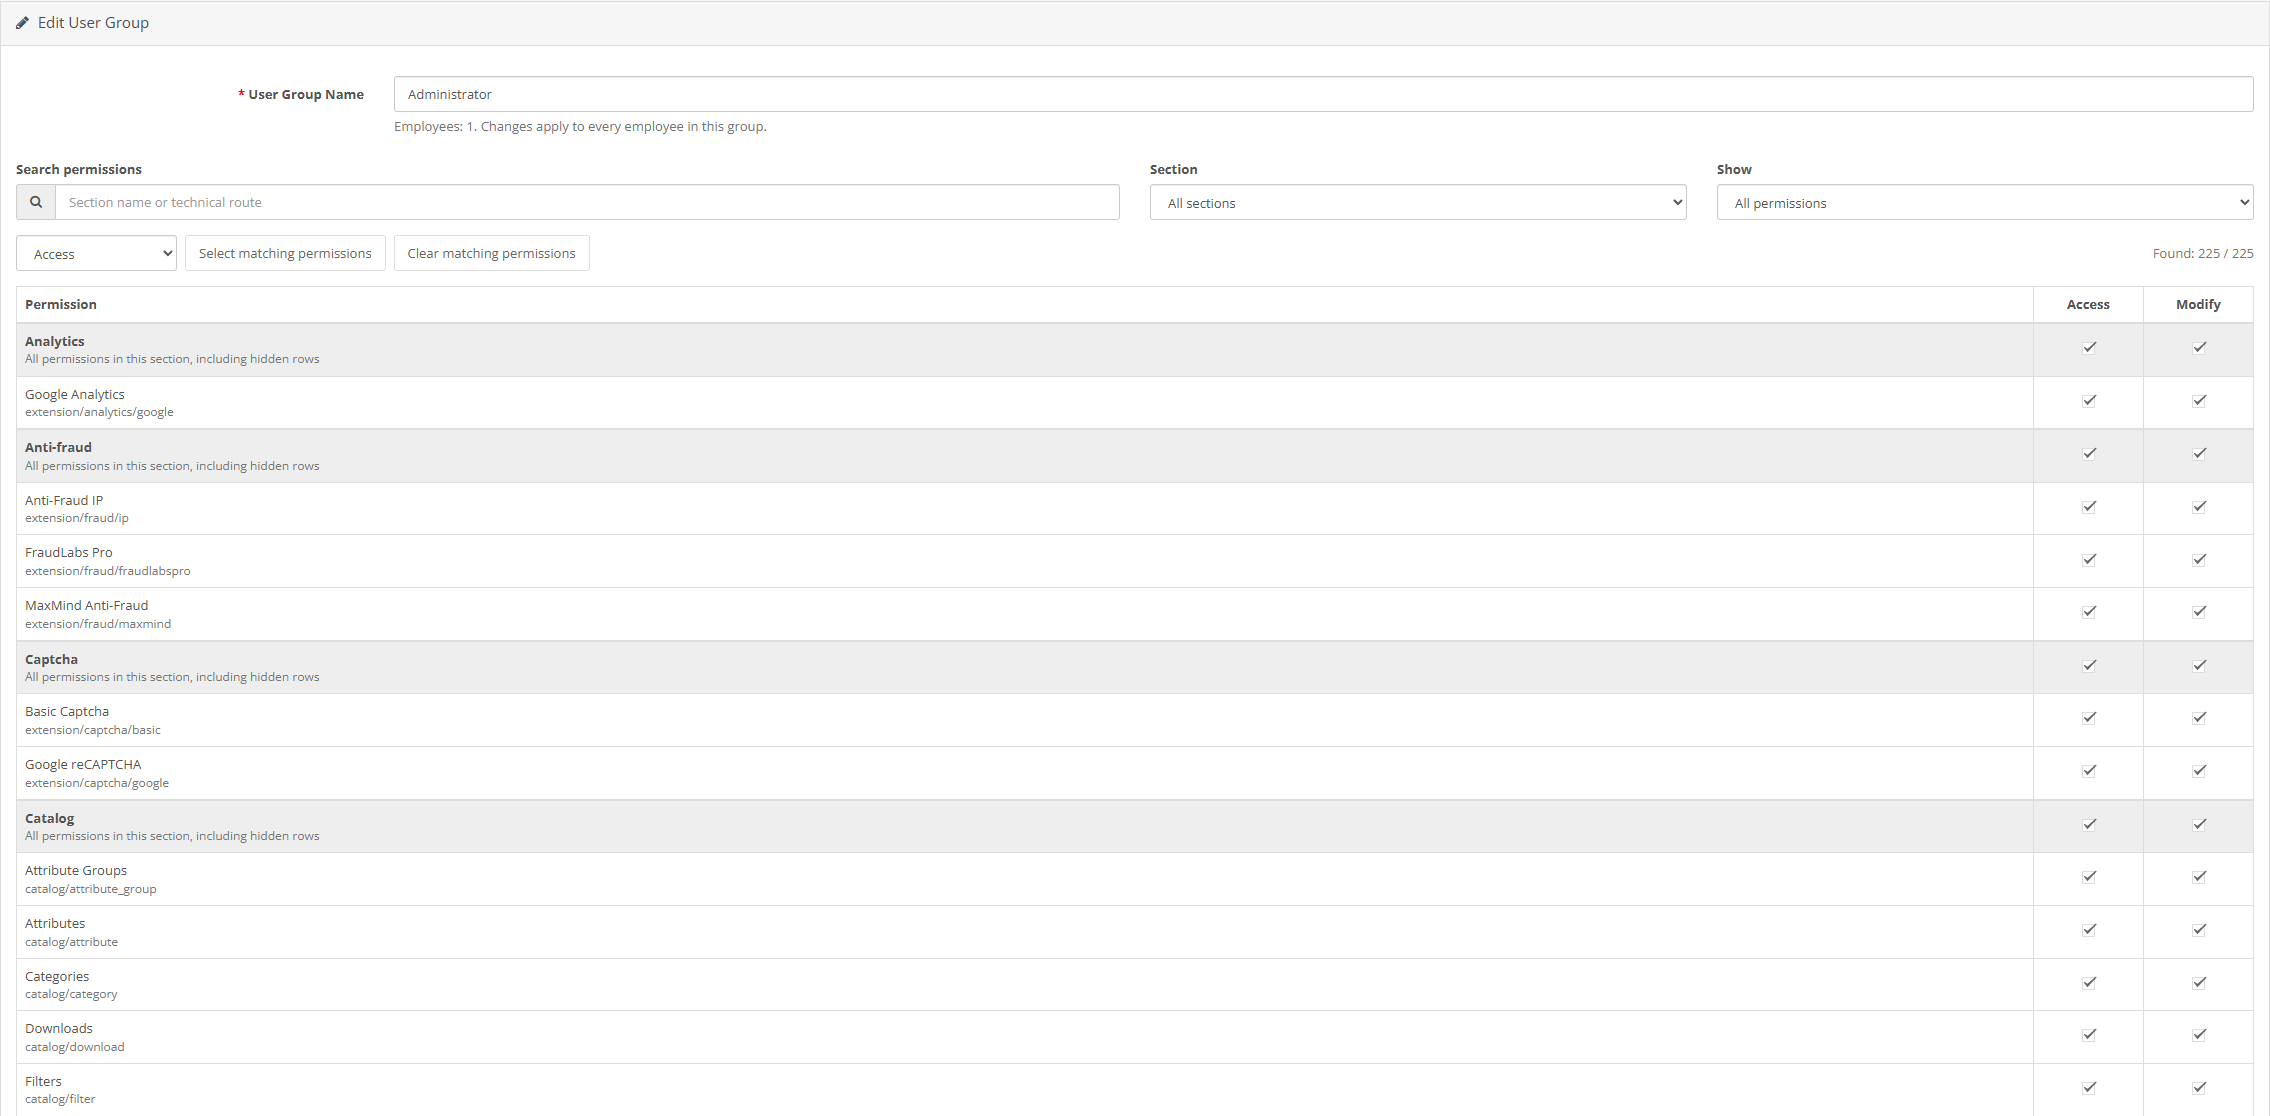Uncheck Access for Google Analytics
Screen dimensions: 2270x1116
pos(2089,401)
